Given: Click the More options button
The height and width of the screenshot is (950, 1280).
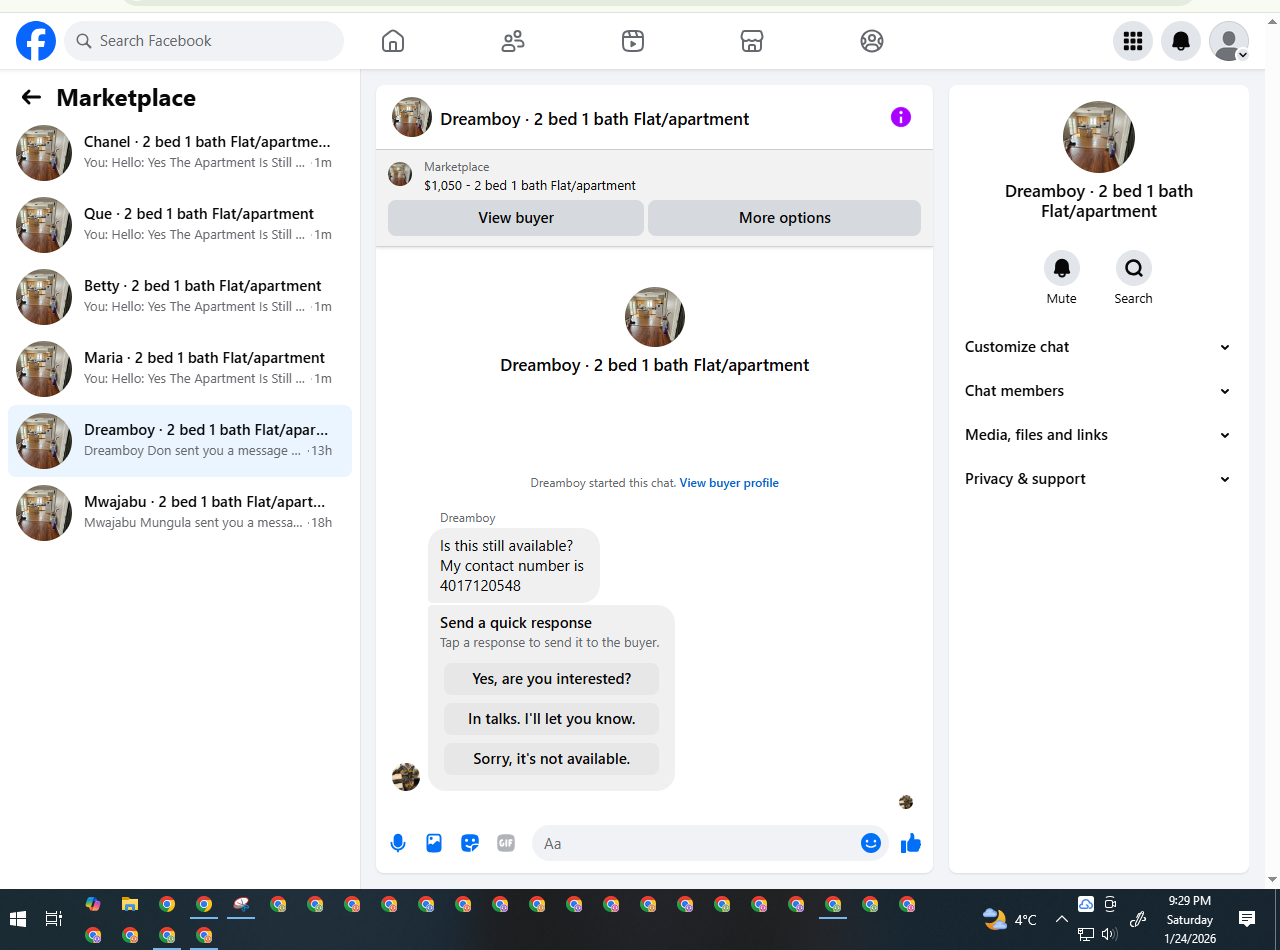Looking at the screenshot, I should (x=785, y=218).
